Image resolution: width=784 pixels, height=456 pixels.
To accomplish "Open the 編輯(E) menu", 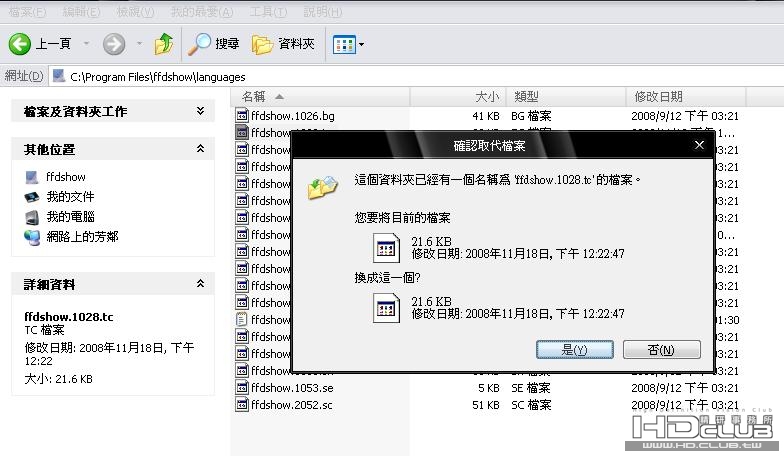I will pos(81,12).
